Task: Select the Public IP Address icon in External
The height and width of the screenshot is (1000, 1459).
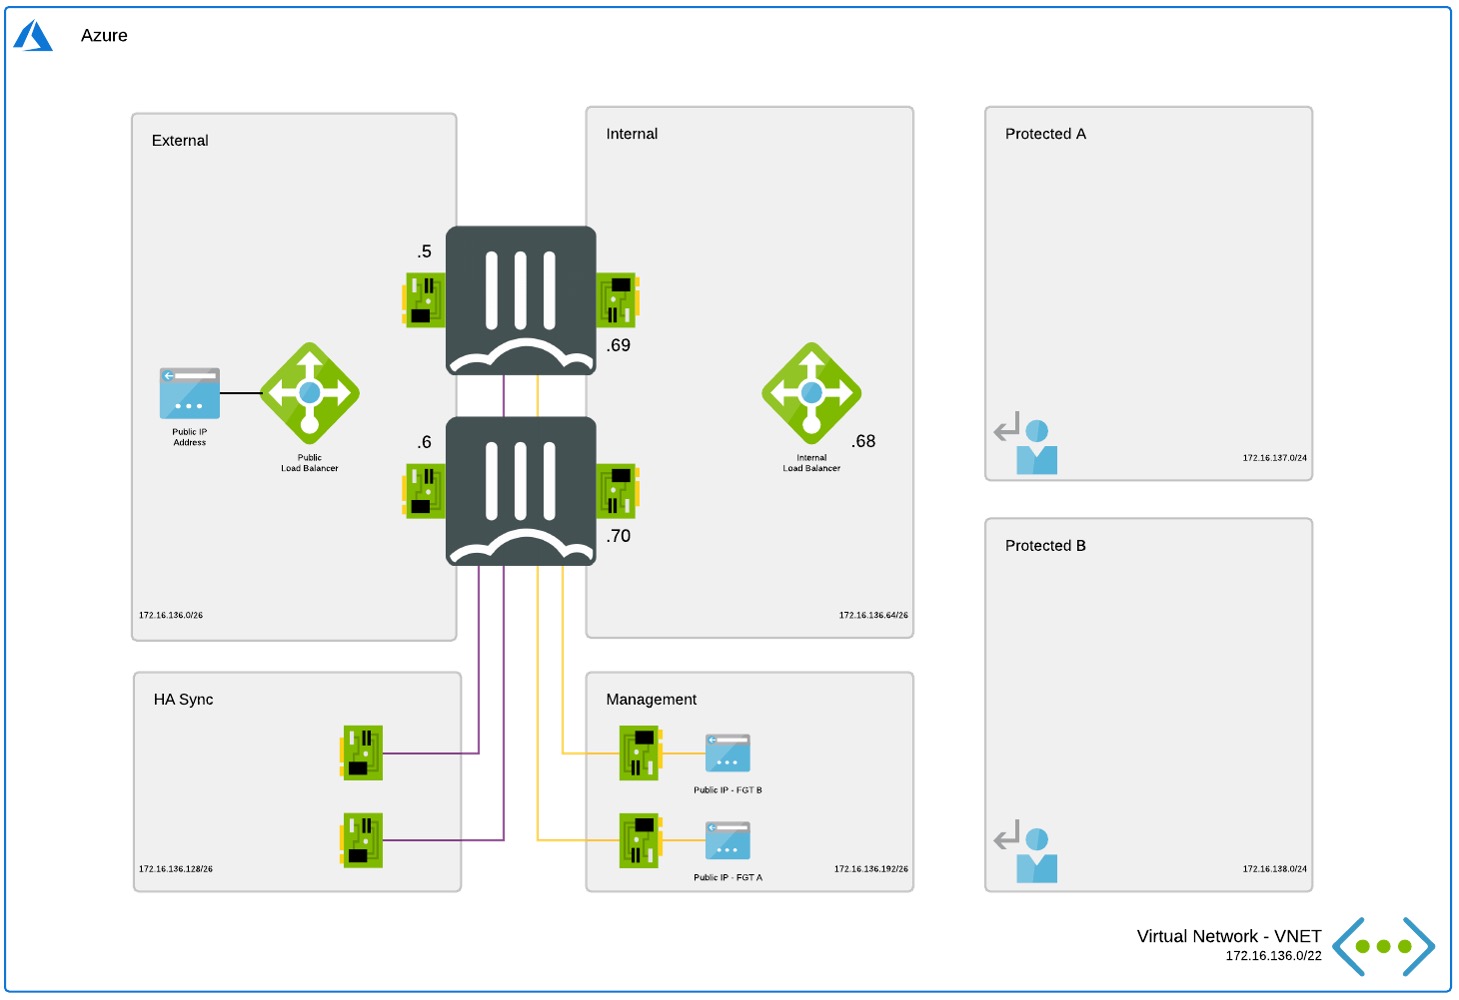Action: 190,393
